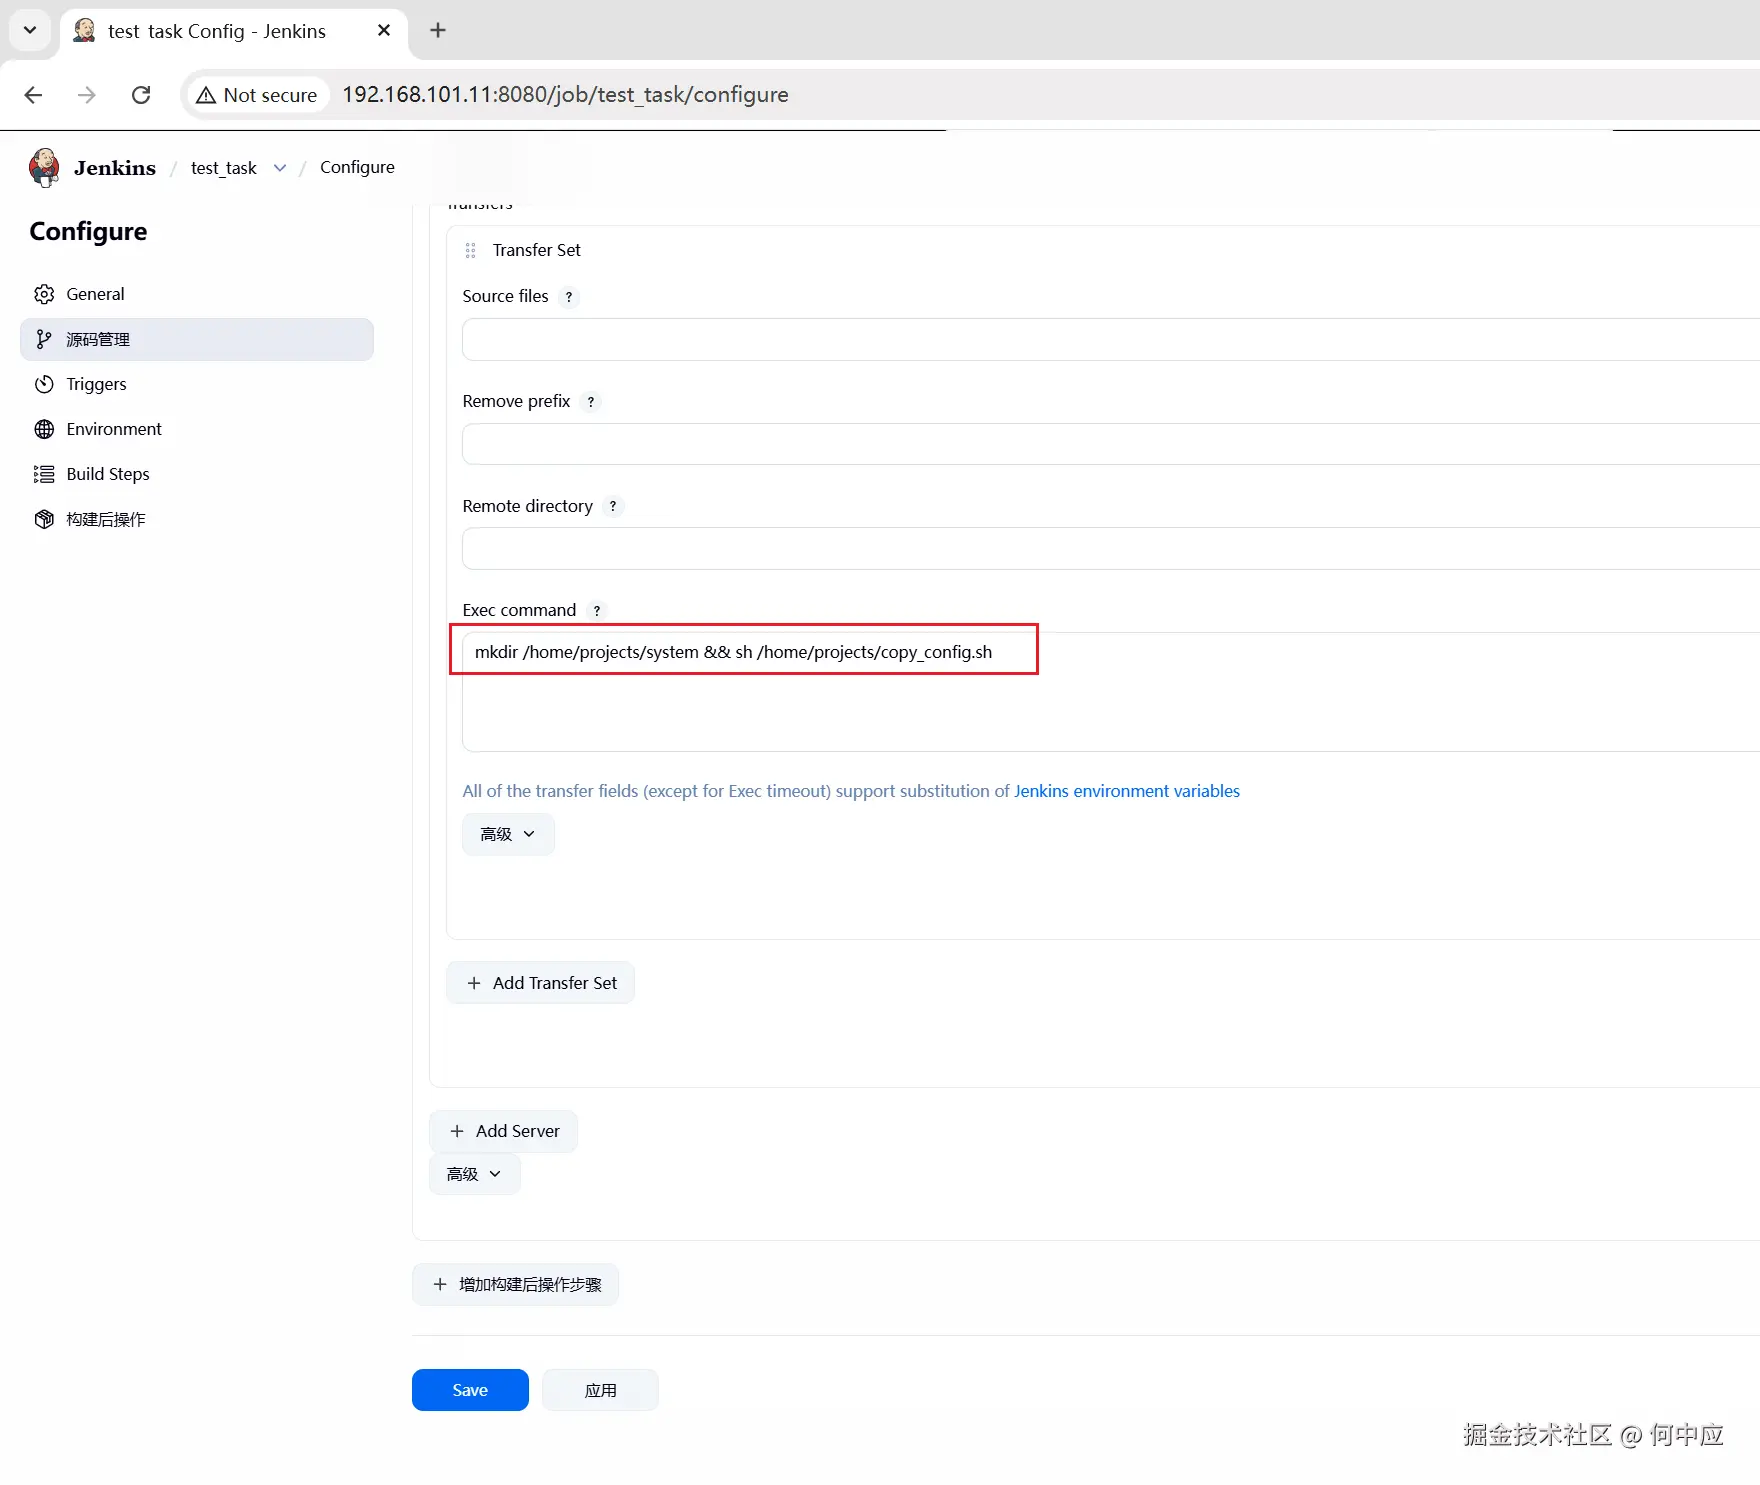Click into the Remove prefix field
This screenshot has width=1760, height=1485.
click(1111, 444)
